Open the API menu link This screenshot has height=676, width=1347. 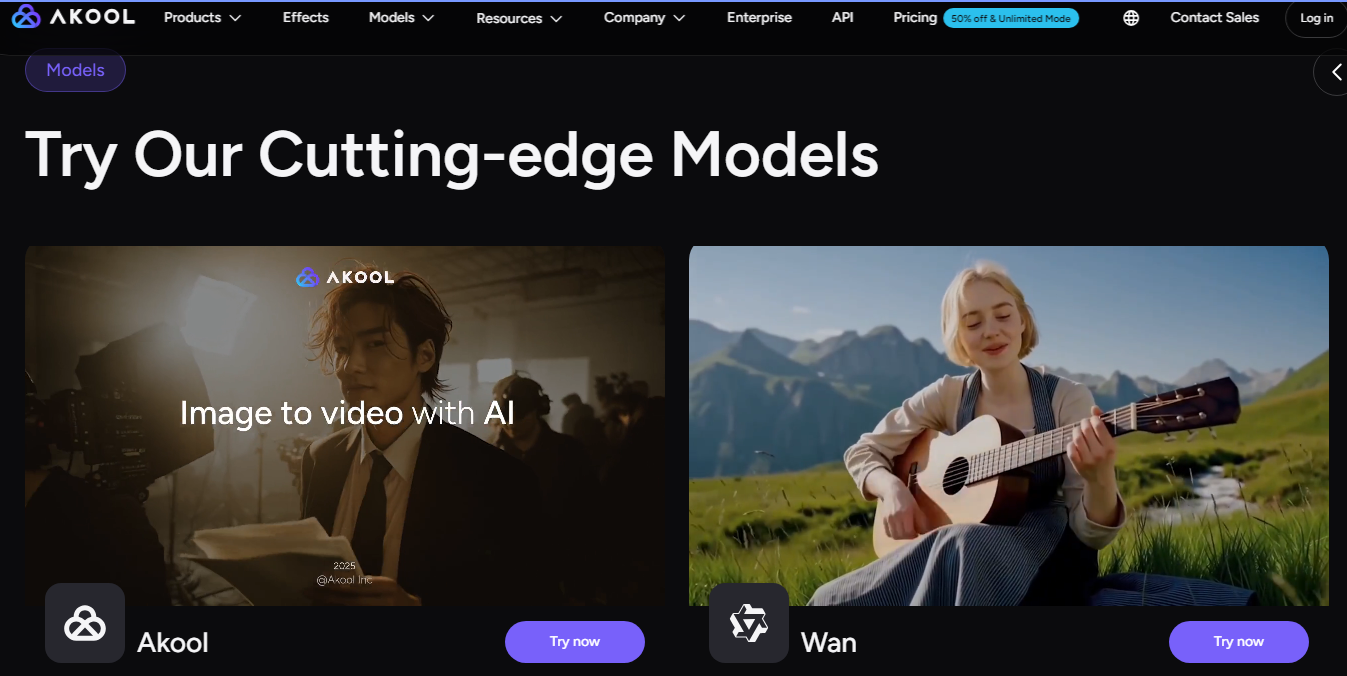[843, 18]
